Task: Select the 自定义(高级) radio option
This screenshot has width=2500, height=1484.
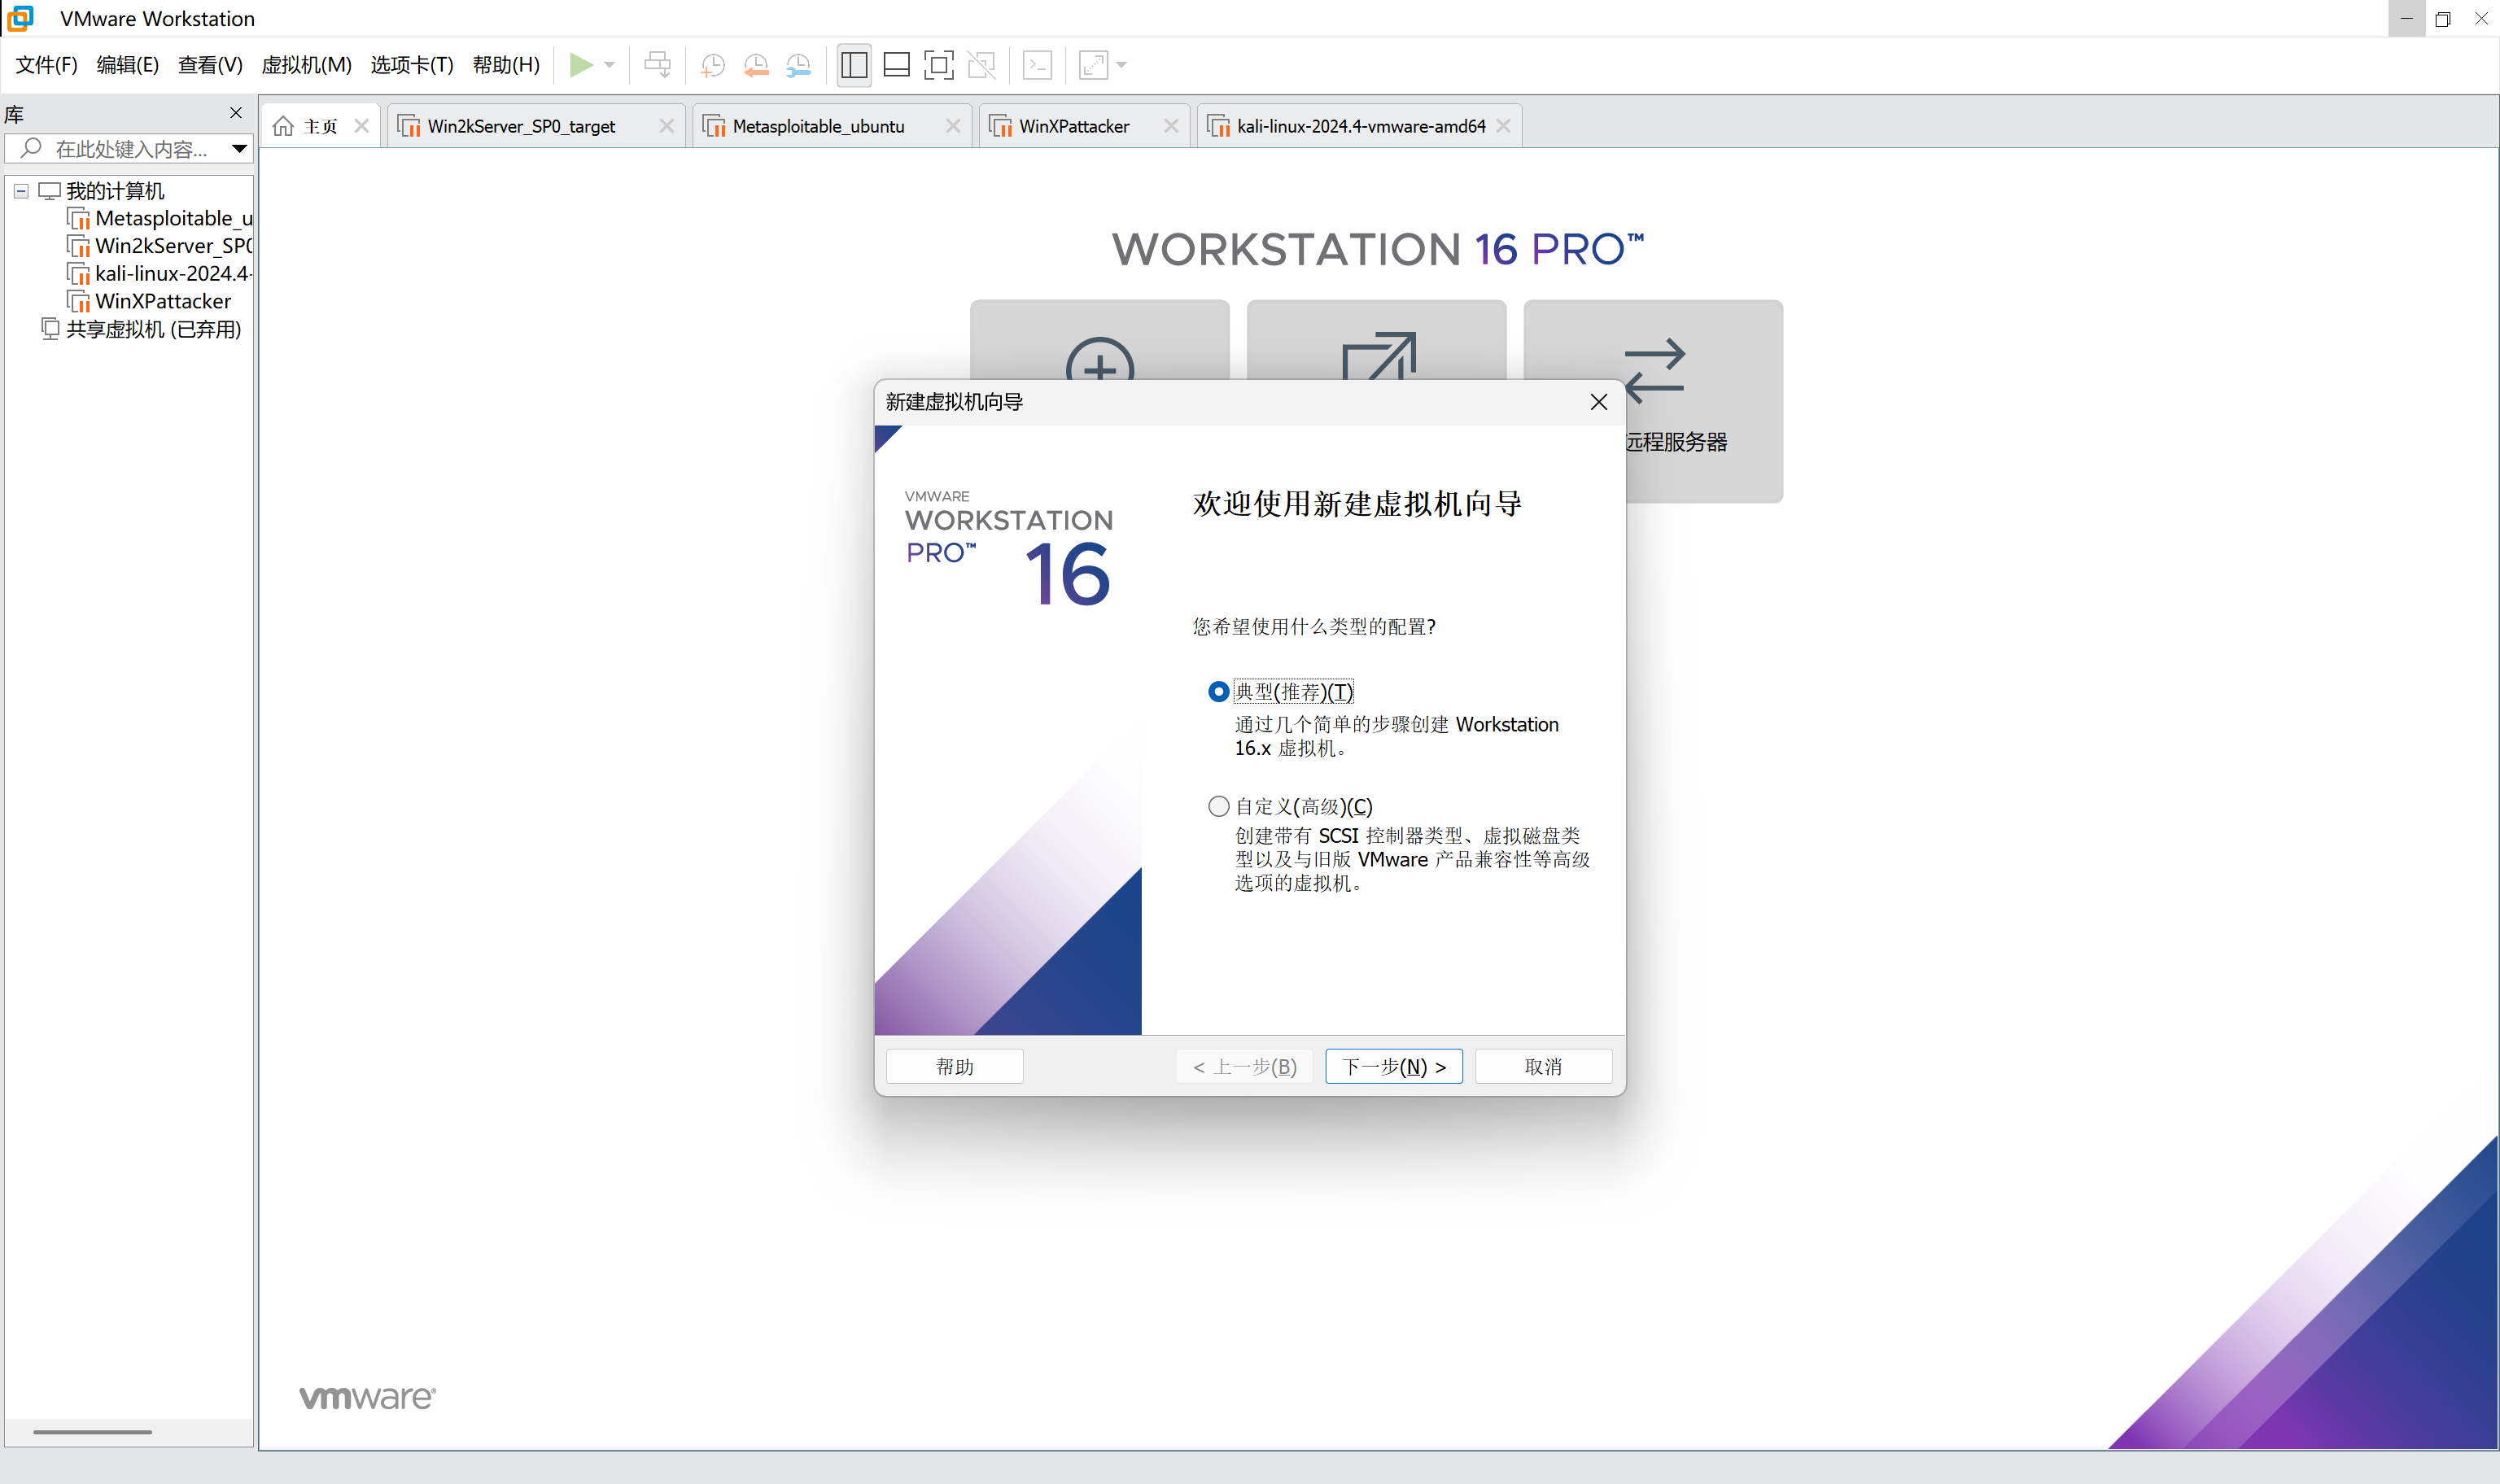Action: (1218, 806)
